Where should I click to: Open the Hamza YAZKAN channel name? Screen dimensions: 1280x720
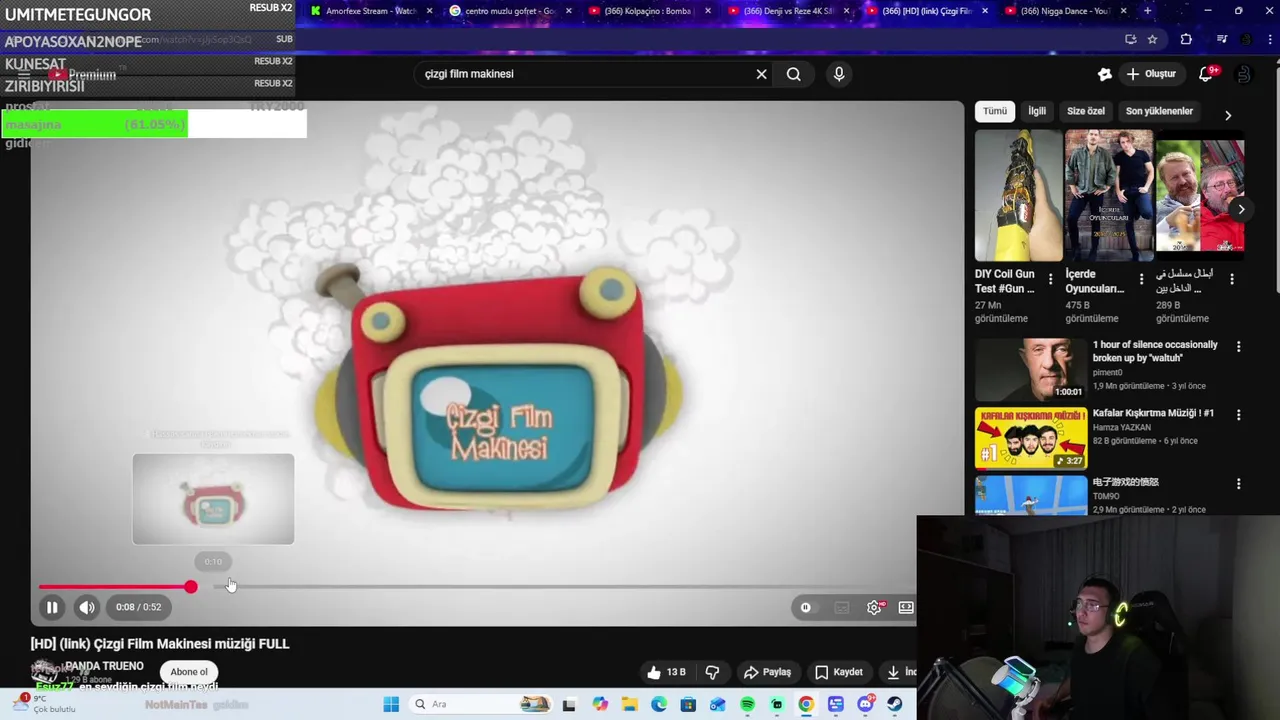coord(1122,427)
